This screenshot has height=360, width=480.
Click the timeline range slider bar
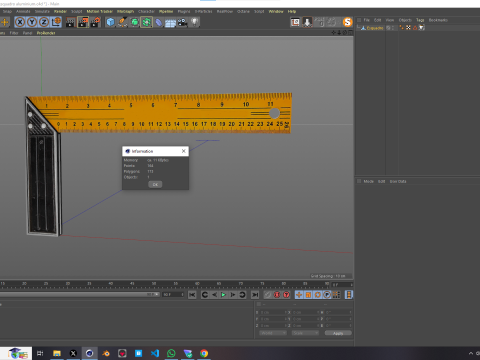click(x=79, y=295)
